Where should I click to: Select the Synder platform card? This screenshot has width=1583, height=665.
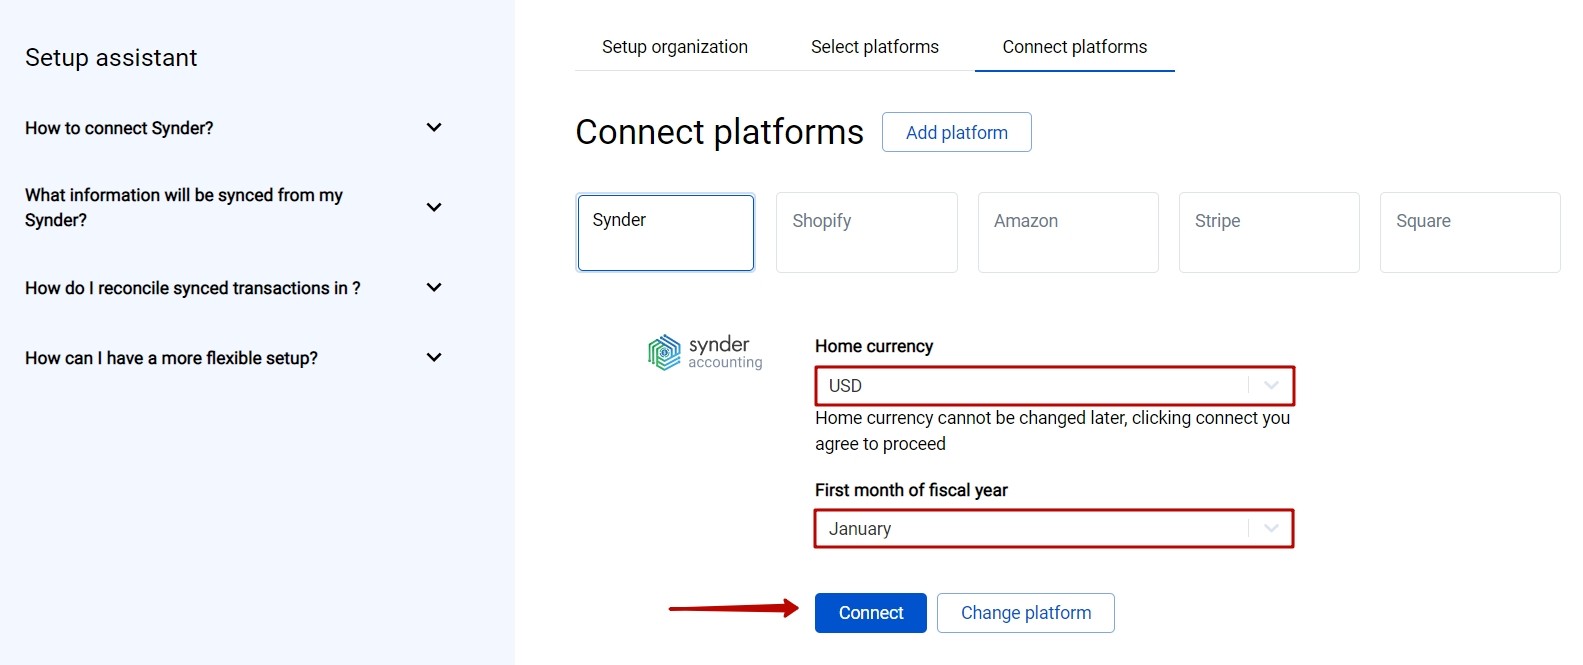click(x=666, y=233)
